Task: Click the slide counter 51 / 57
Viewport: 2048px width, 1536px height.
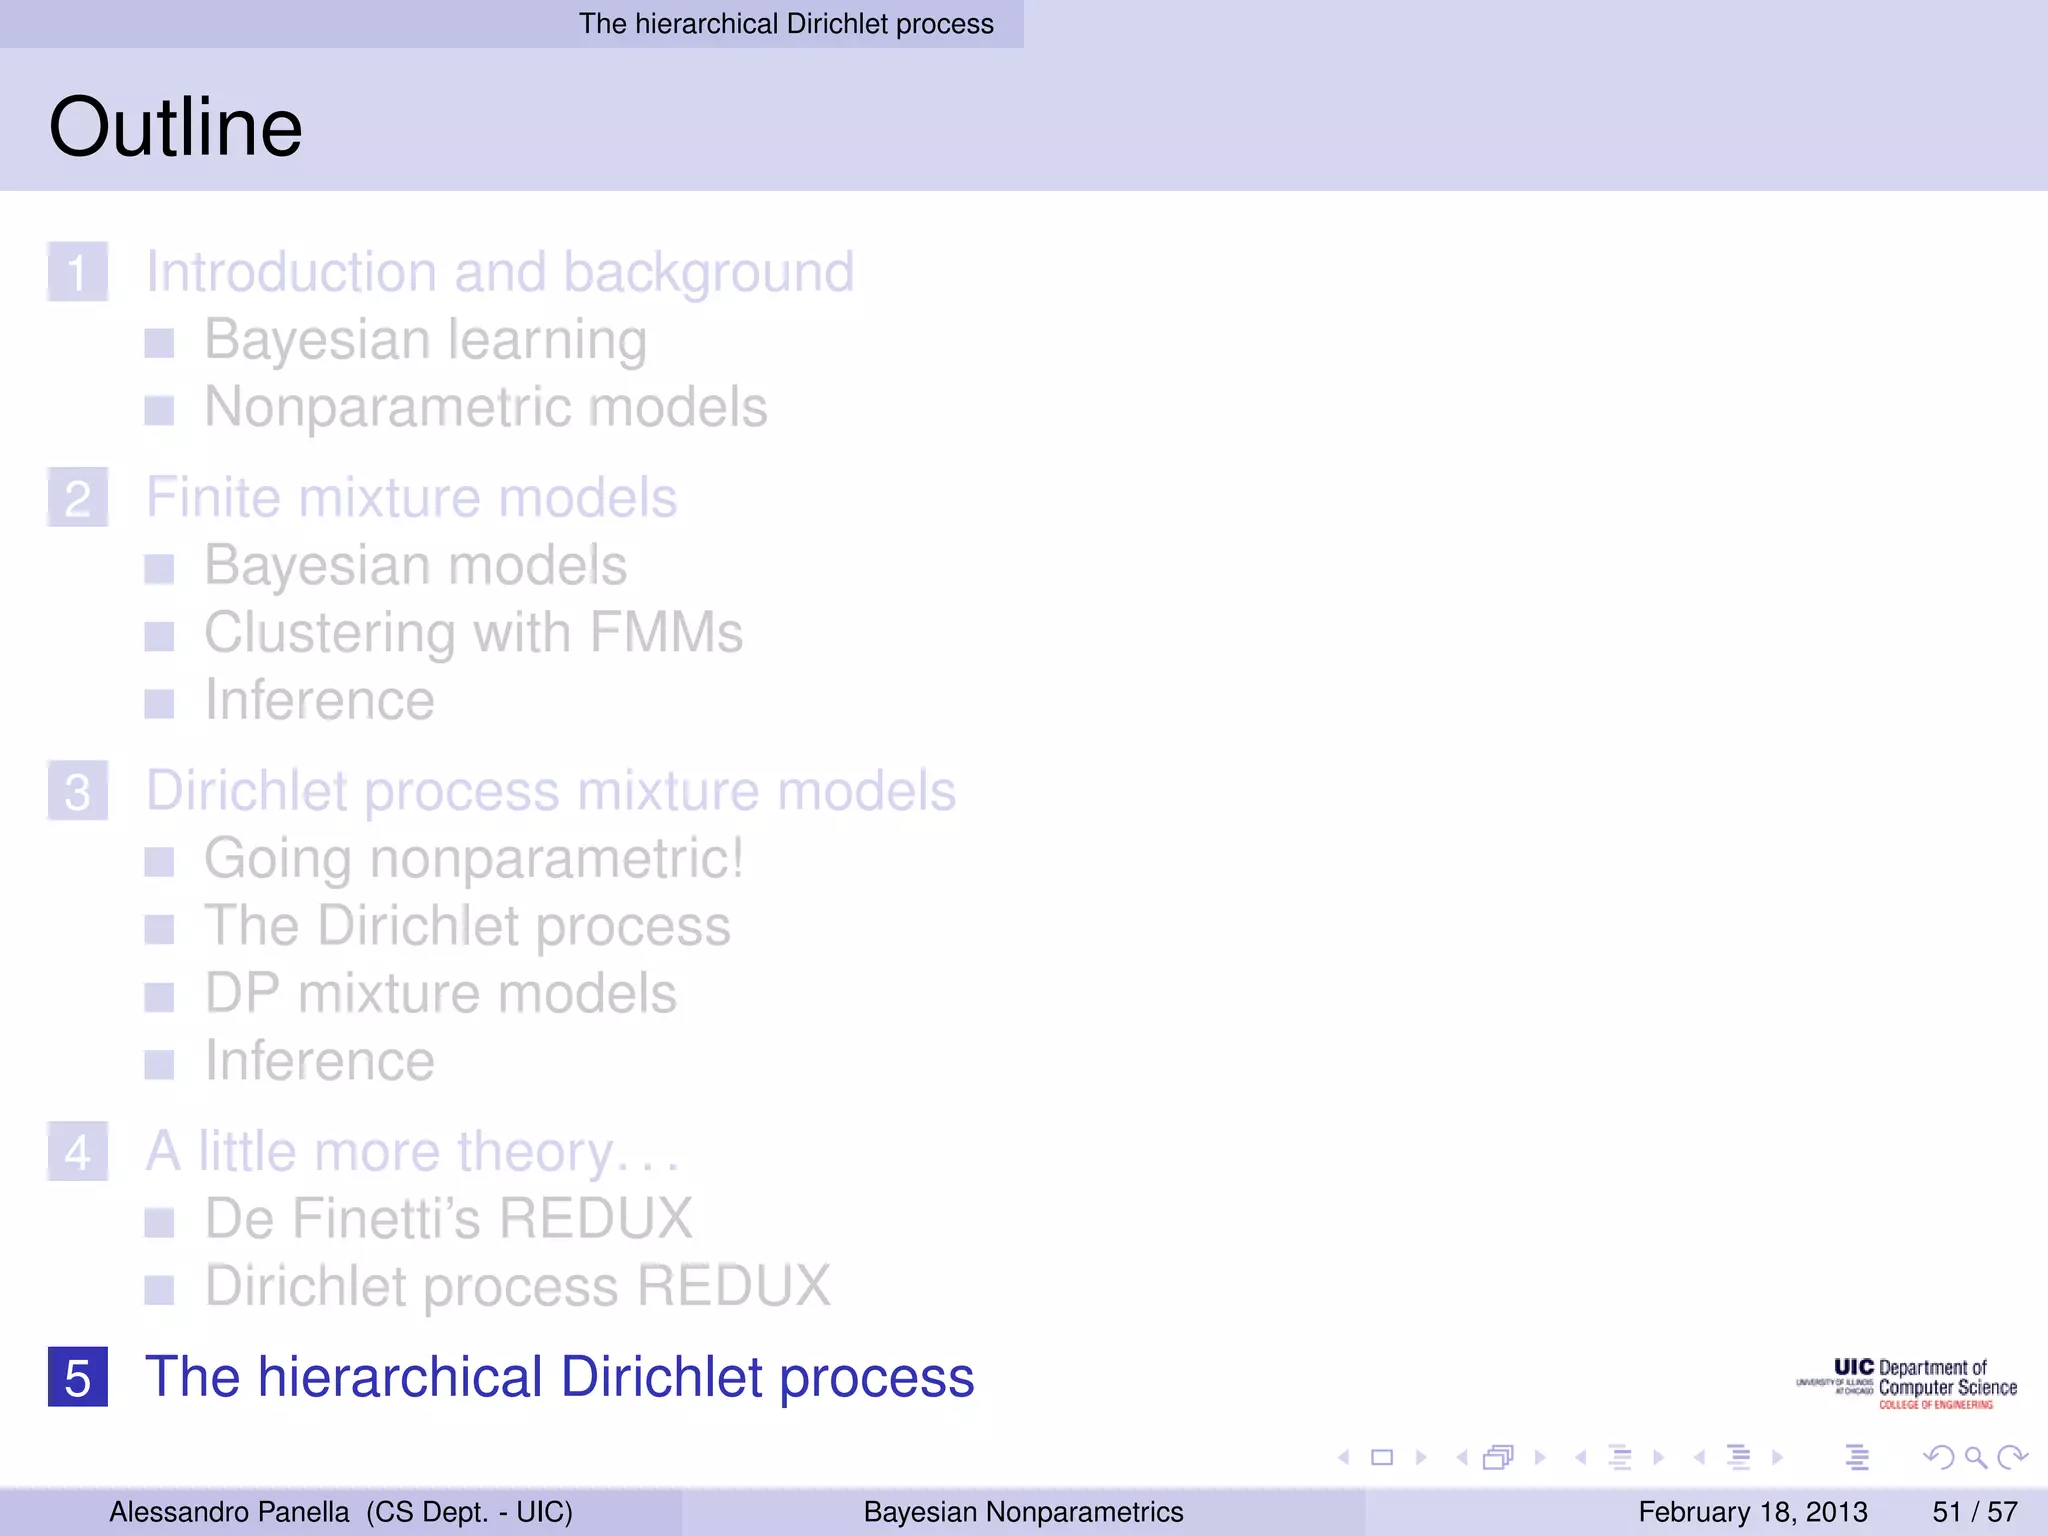Action: pyautogui.click(x=1975, y=1511)
